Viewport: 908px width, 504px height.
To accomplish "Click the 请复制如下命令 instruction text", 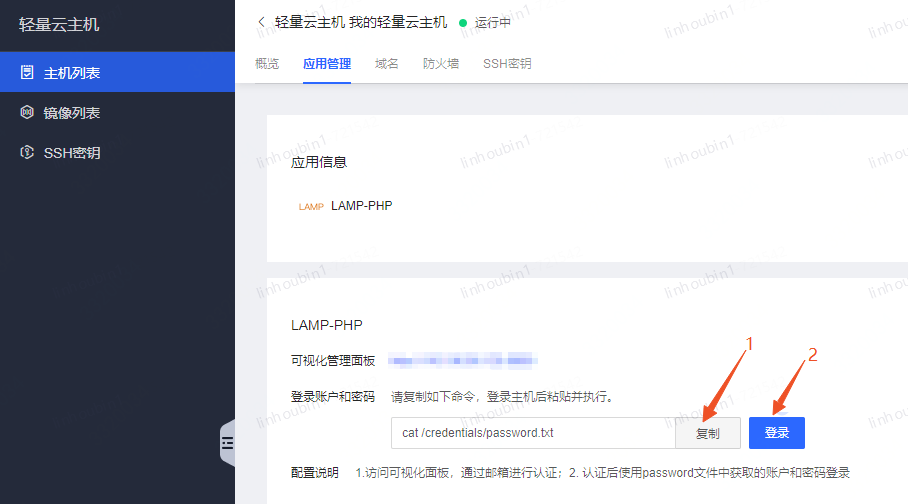I will click(502, 397).
